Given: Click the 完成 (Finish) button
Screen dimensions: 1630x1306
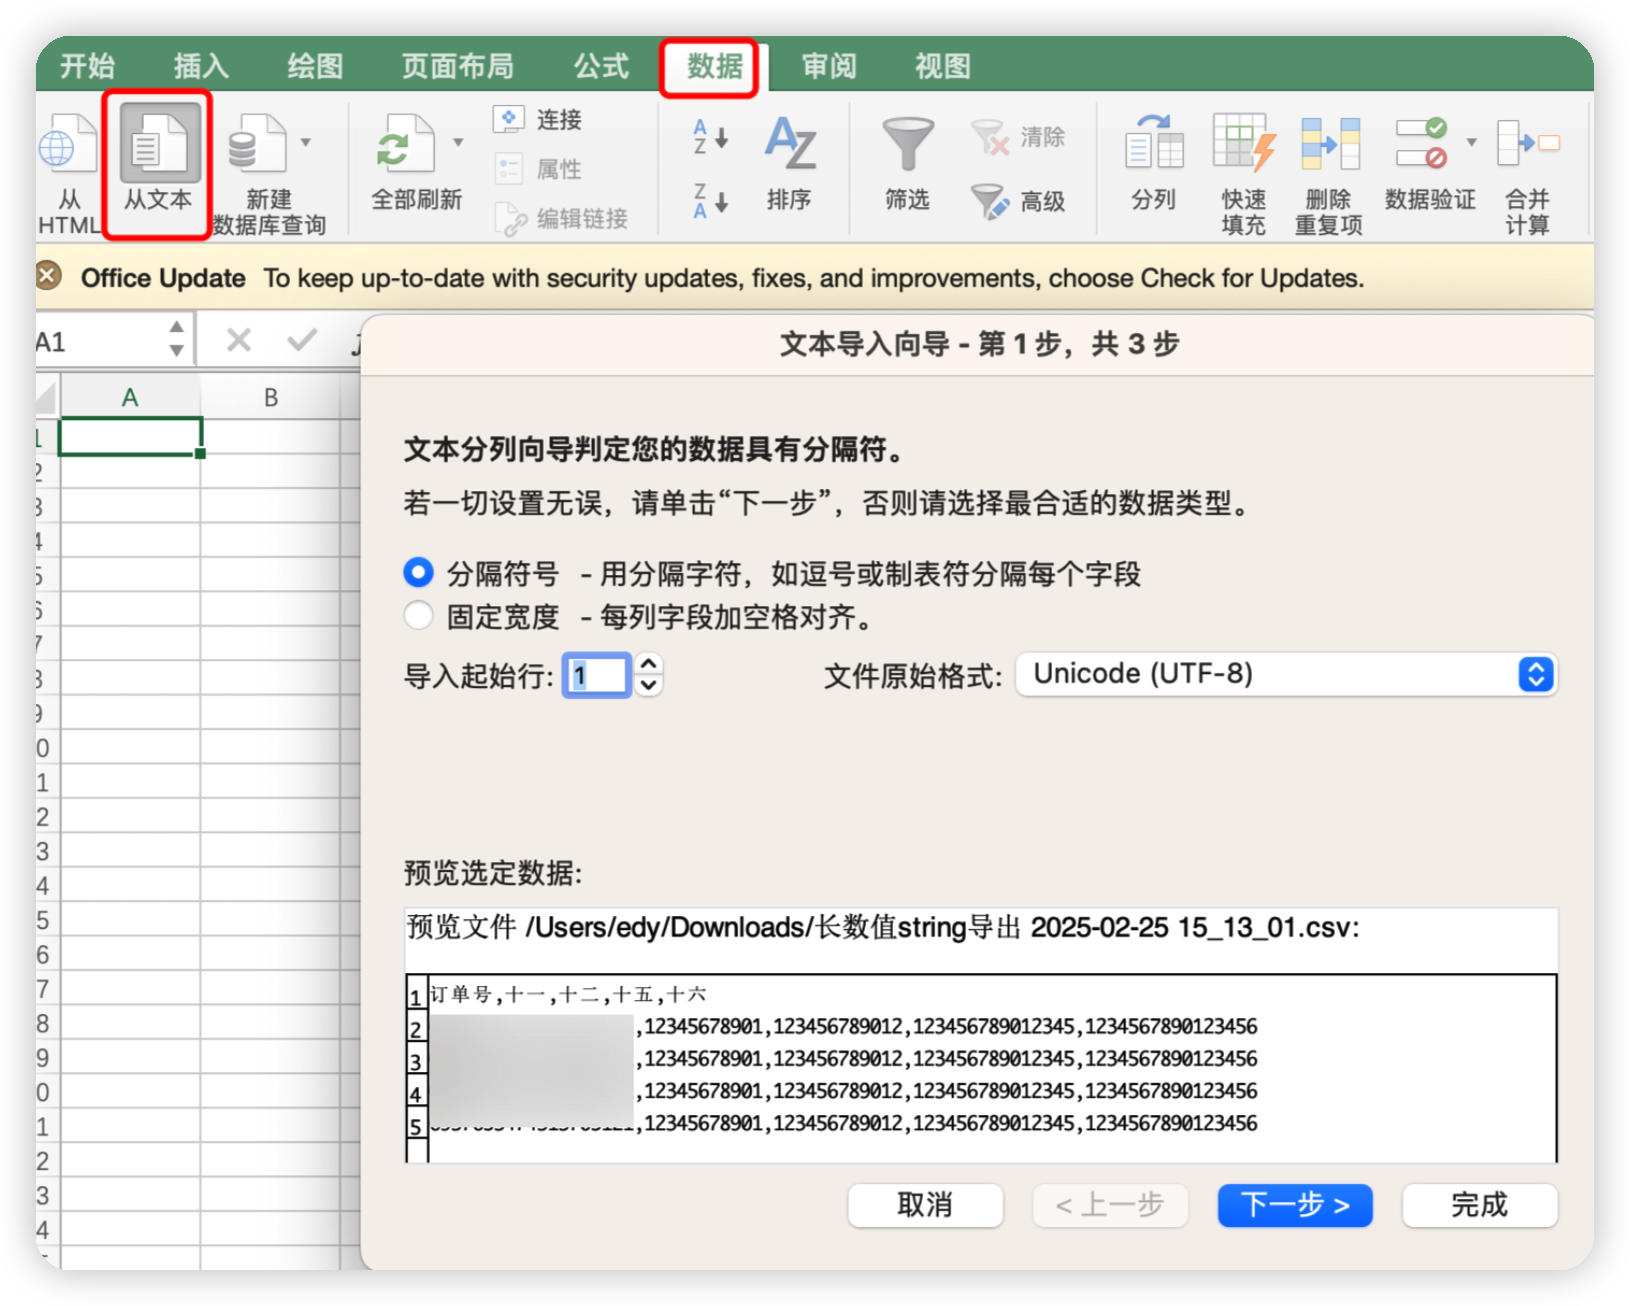Looking at the screenshot, I should click(1480, 1205).
